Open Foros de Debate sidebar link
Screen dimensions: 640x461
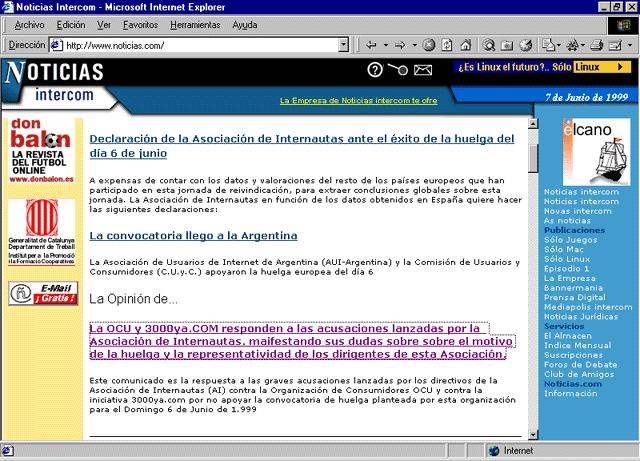[580, 364]
